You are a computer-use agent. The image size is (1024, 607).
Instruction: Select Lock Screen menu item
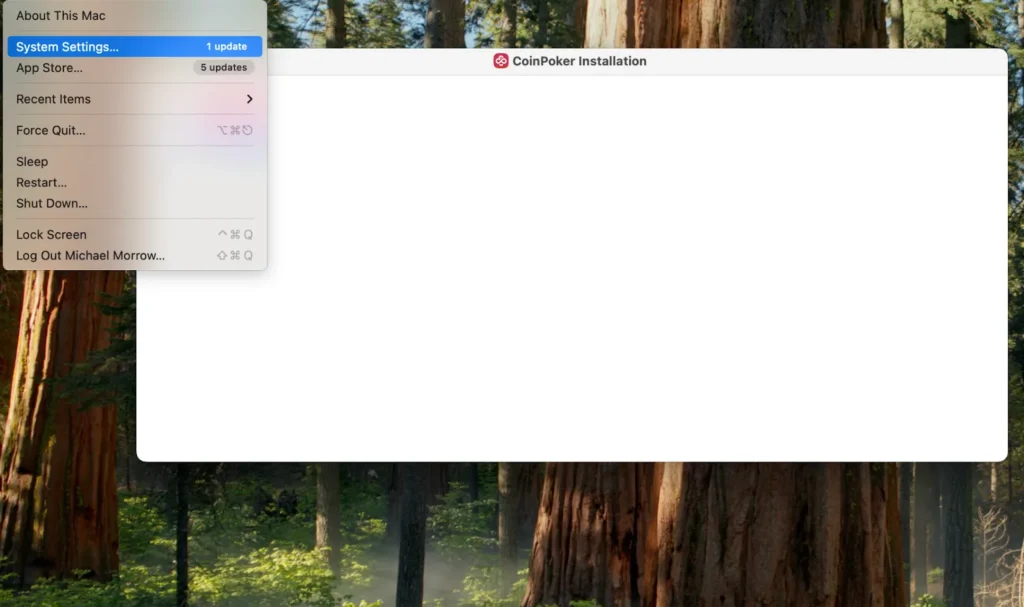point(51,234)
